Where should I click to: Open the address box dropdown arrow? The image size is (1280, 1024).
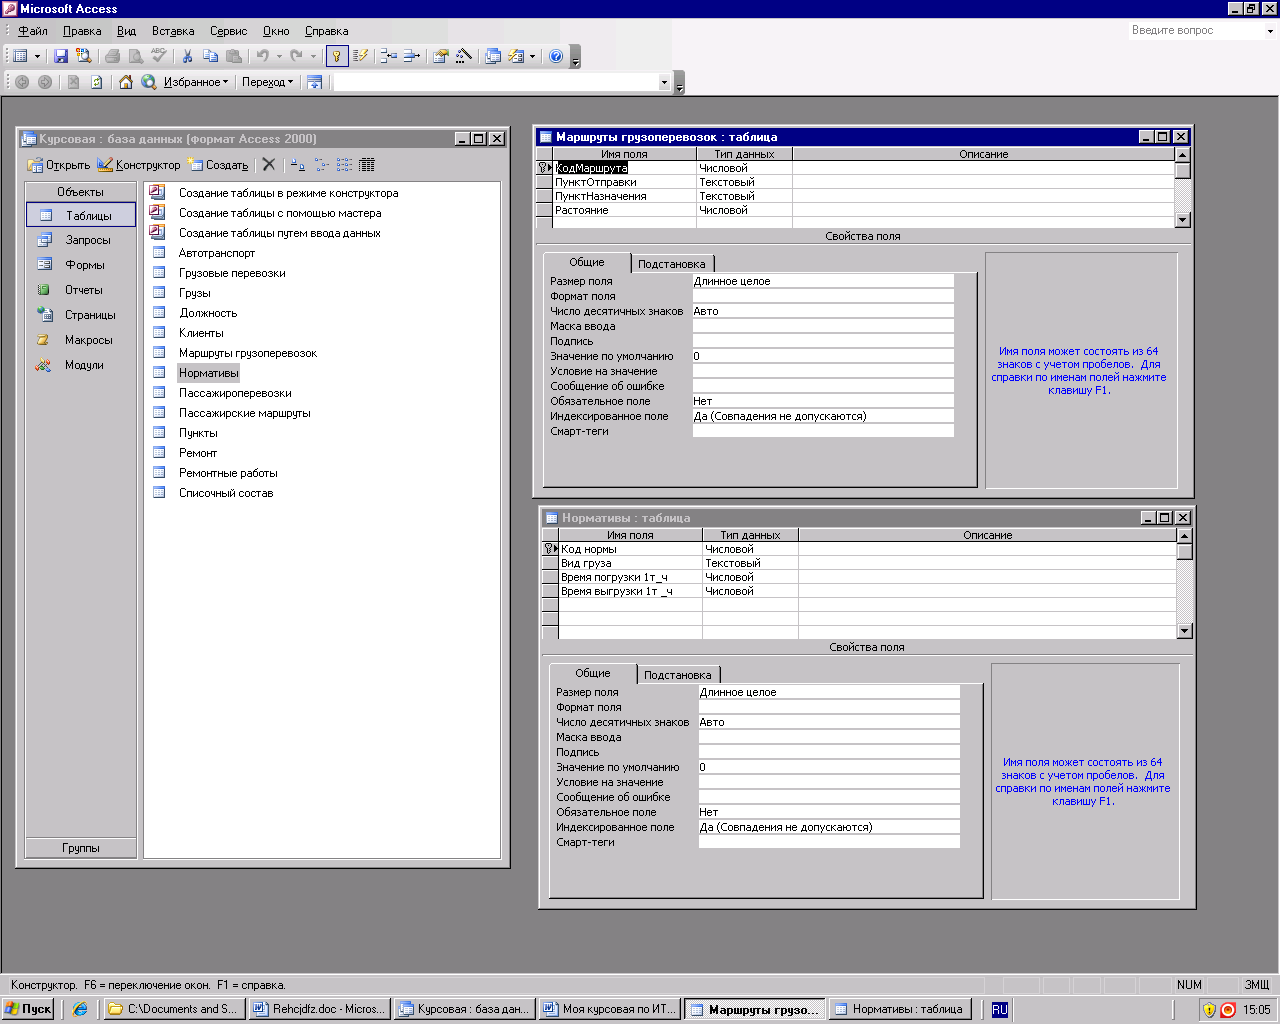tap(664, 83)
